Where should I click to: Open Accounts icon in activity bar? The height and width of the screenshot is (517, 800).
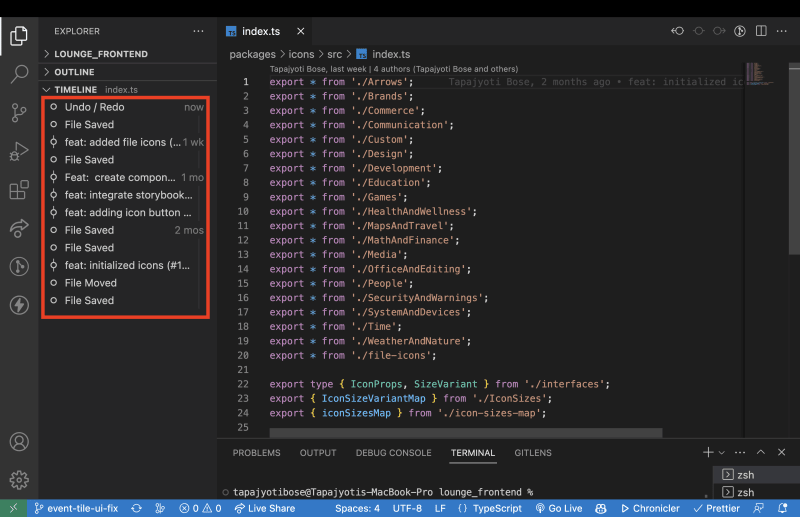19,441
